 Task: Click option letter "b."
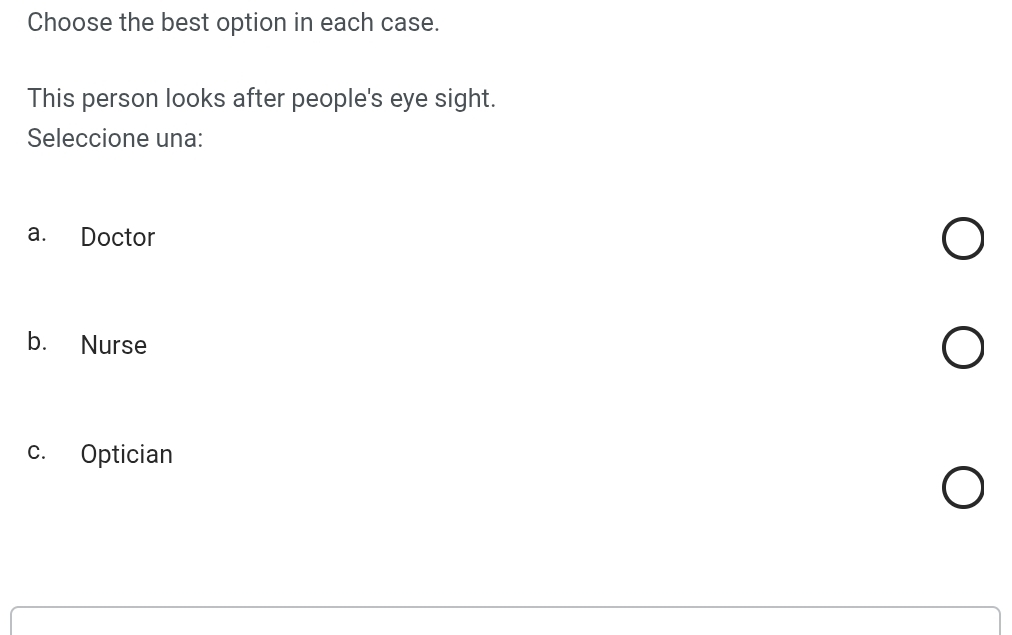37,342
